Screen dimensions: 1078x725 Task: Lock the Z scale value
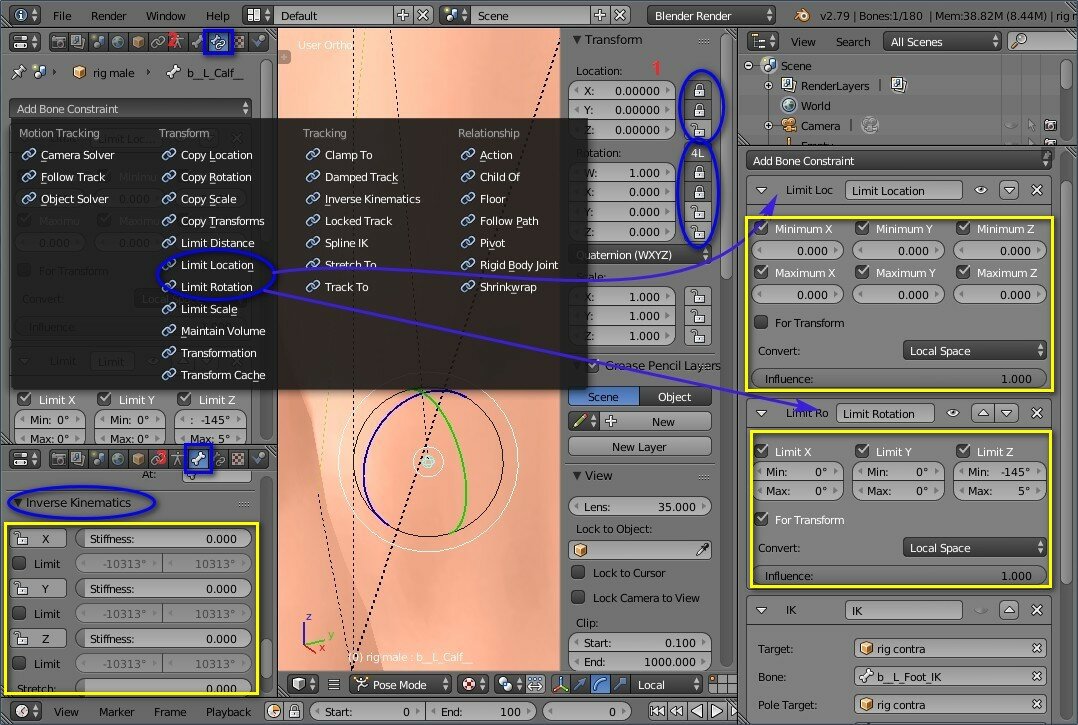698,335
